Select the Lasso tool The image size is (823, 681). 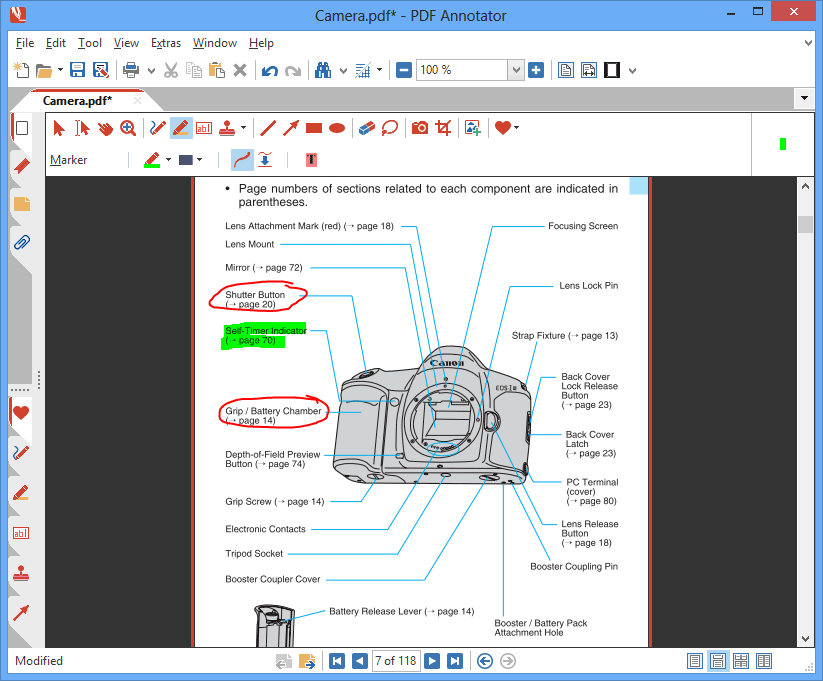click(390, 128)
